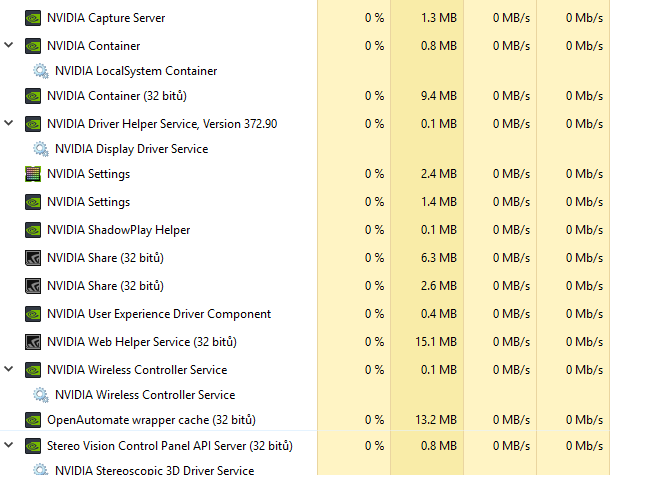The image size is (649, 481).
Task: Collapse the Stereo Vision Control Panel group
Action: (9, 446)
